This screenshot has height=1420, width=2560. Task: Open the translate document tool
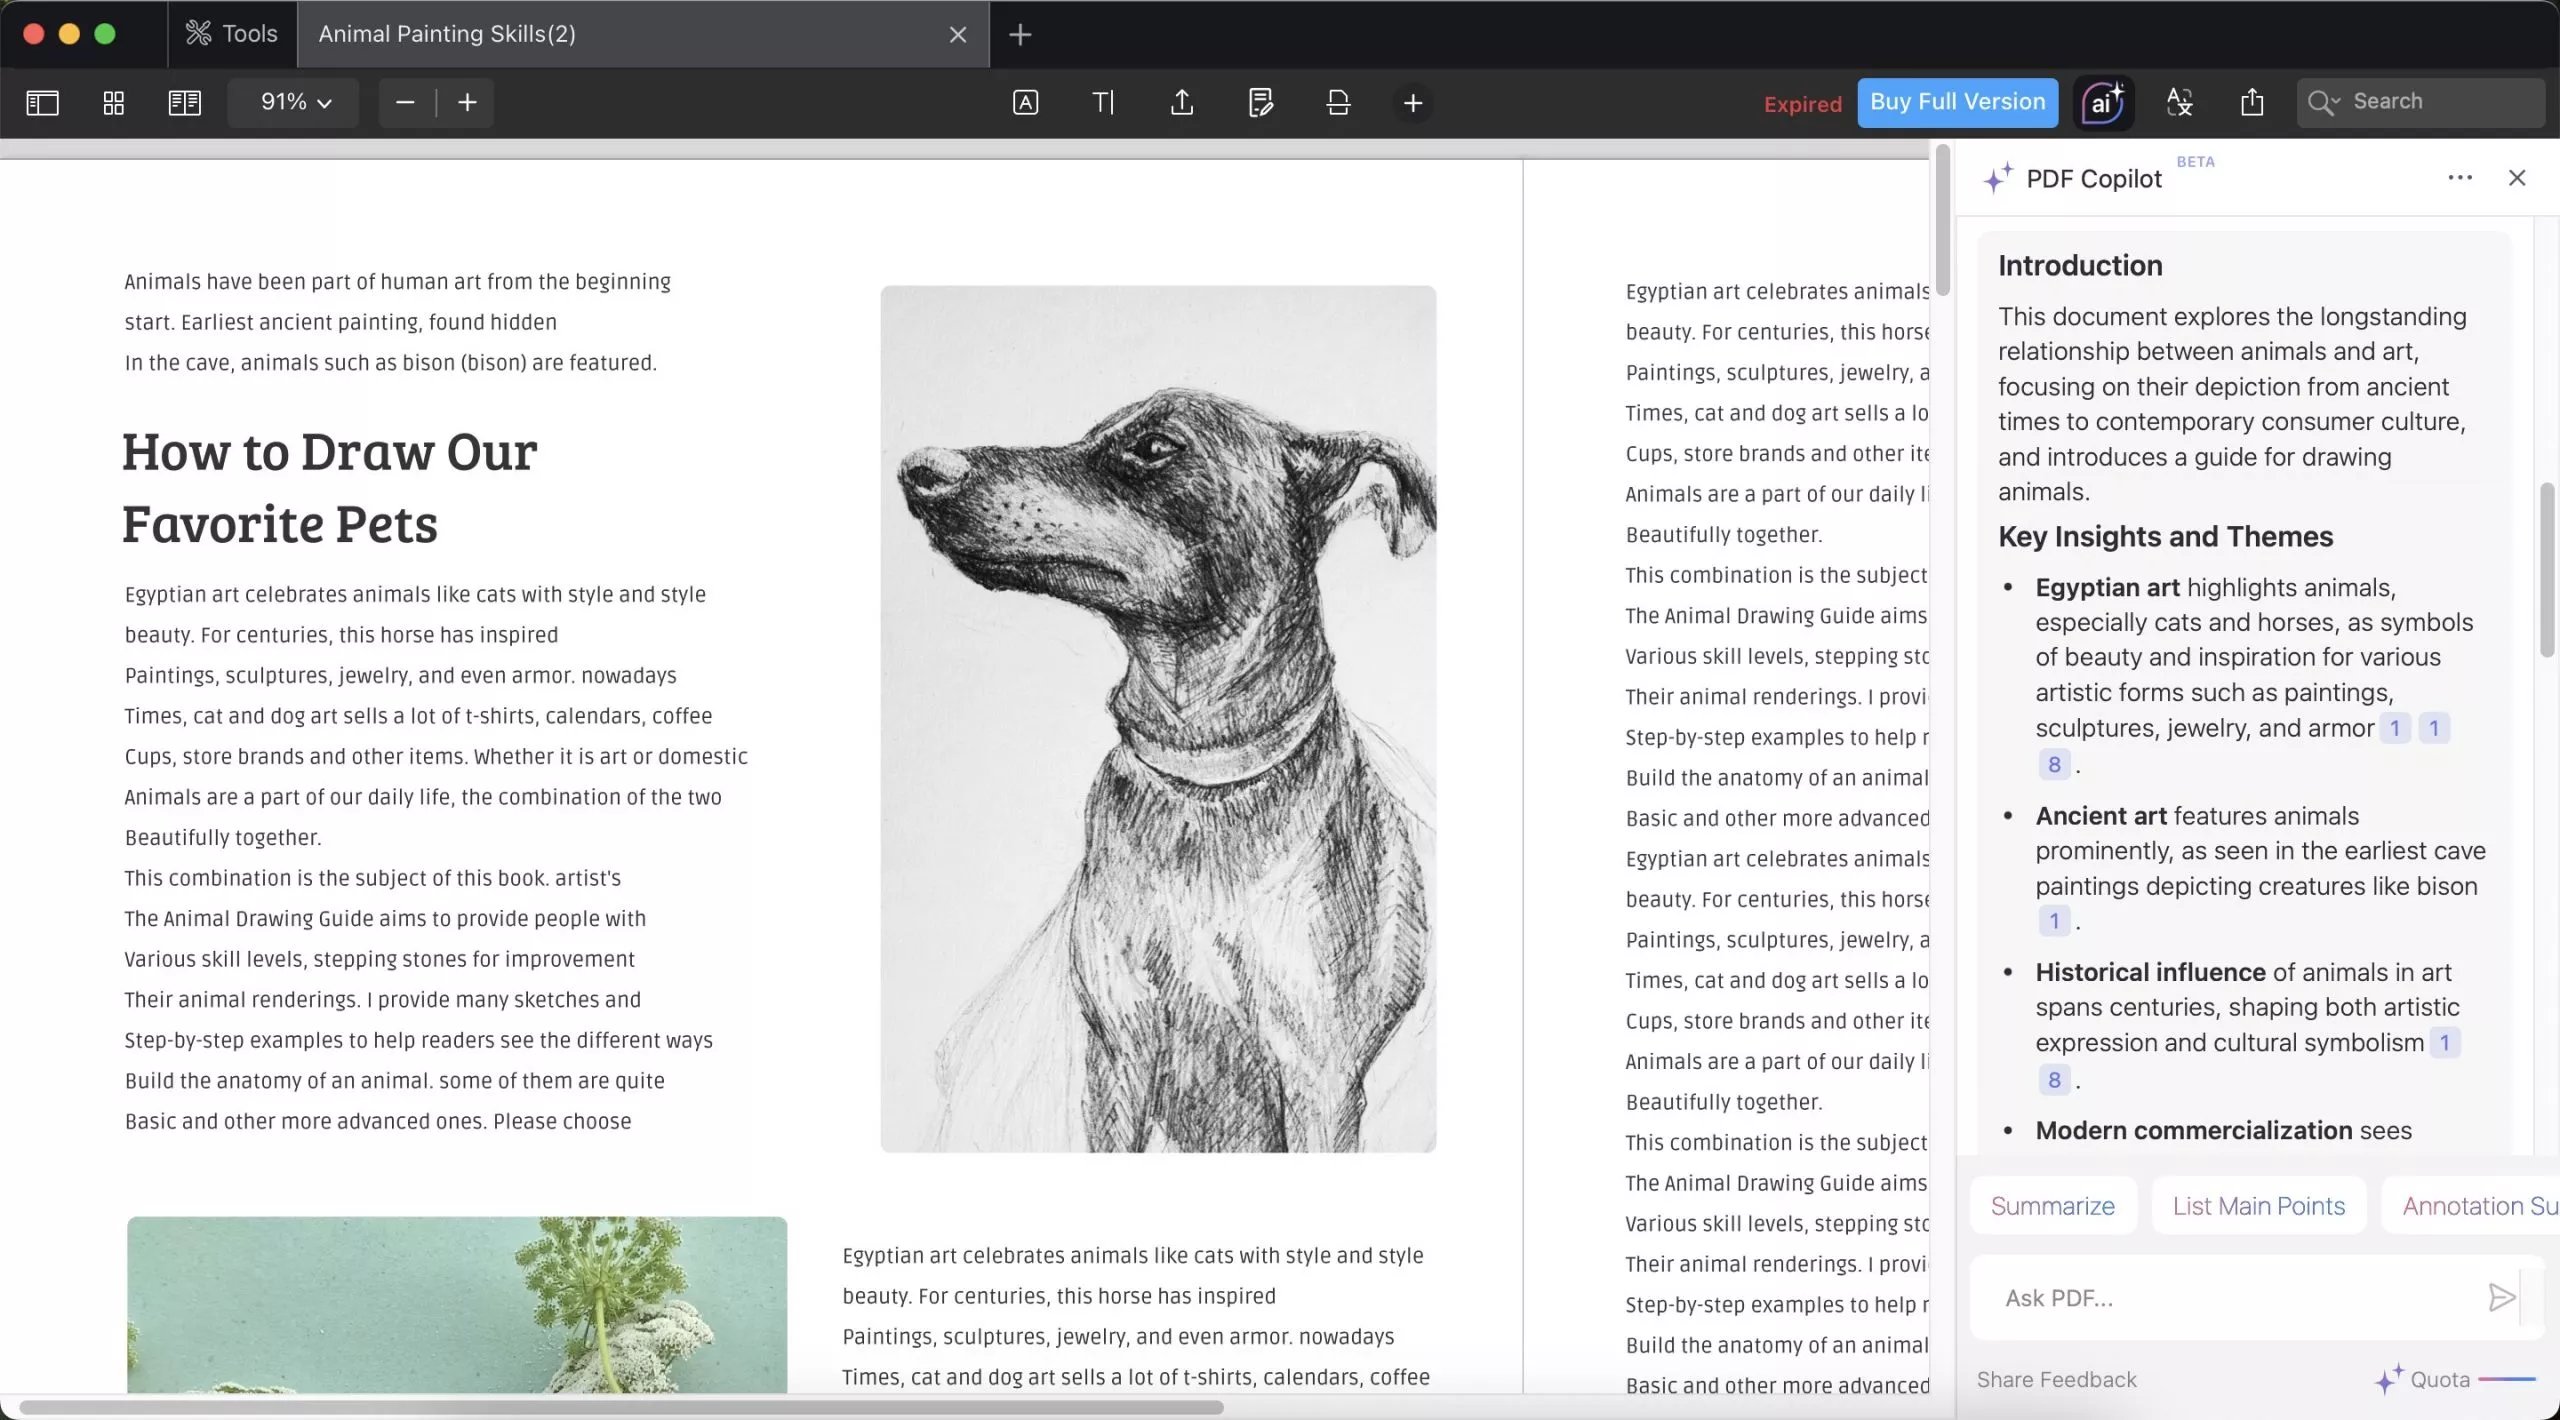tap(2180, 103)
